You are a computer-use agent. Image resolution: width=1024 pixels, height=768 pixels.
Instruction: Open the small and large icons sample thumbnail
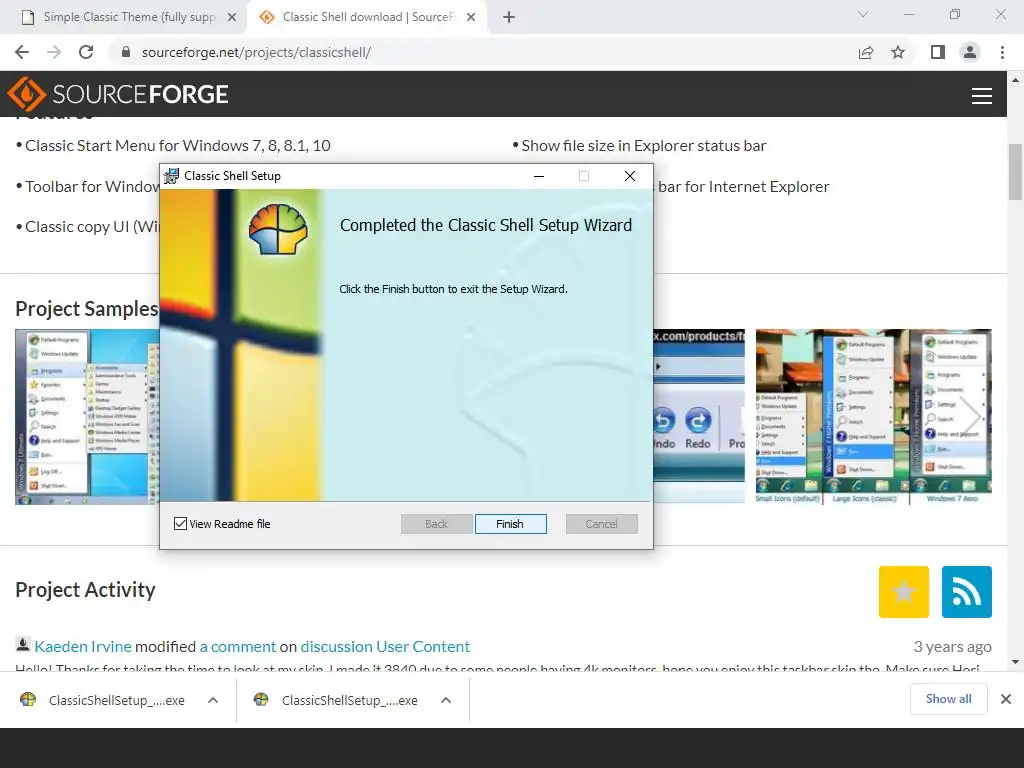pos(874,417)
